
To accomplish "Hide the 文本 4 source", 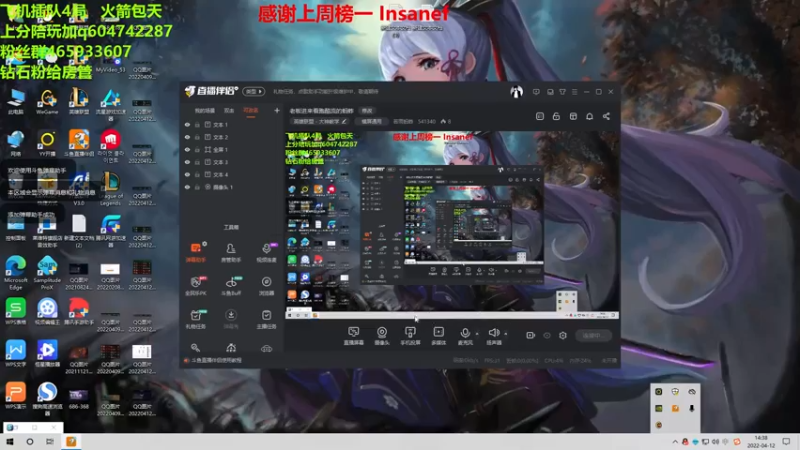I will click(x=187, y=174).
